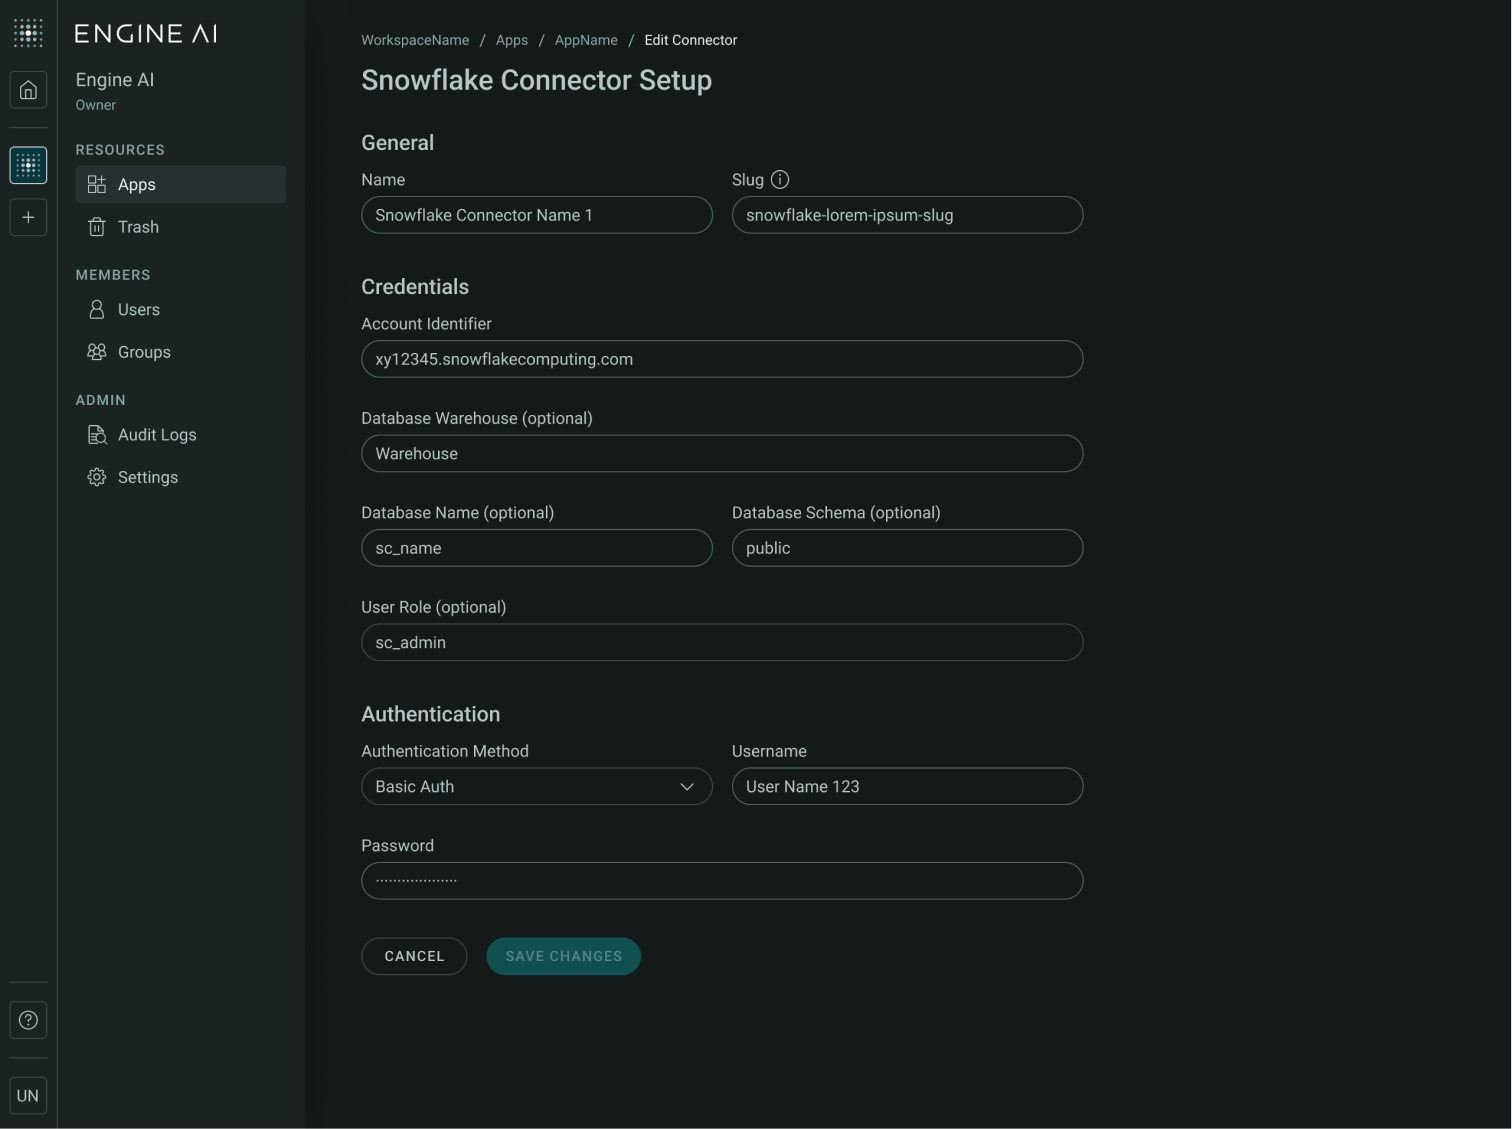This screenshot has height=1129, width=1512.
Task: Click the Edit Connector breadcrumb
Action: tap(691, 40)
